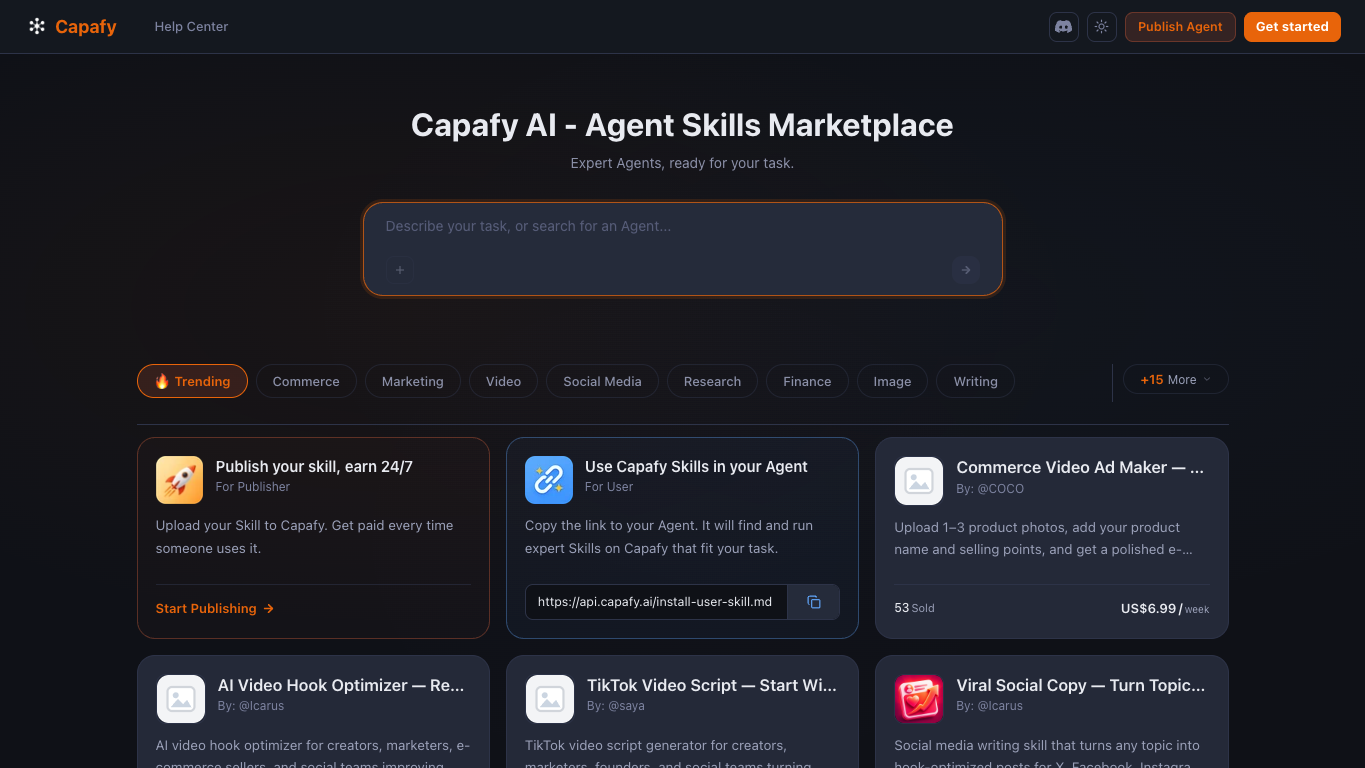Click the US$6.99 / week price
The height and width of the screenshot is (768, 1365).
pos(1165,608)
